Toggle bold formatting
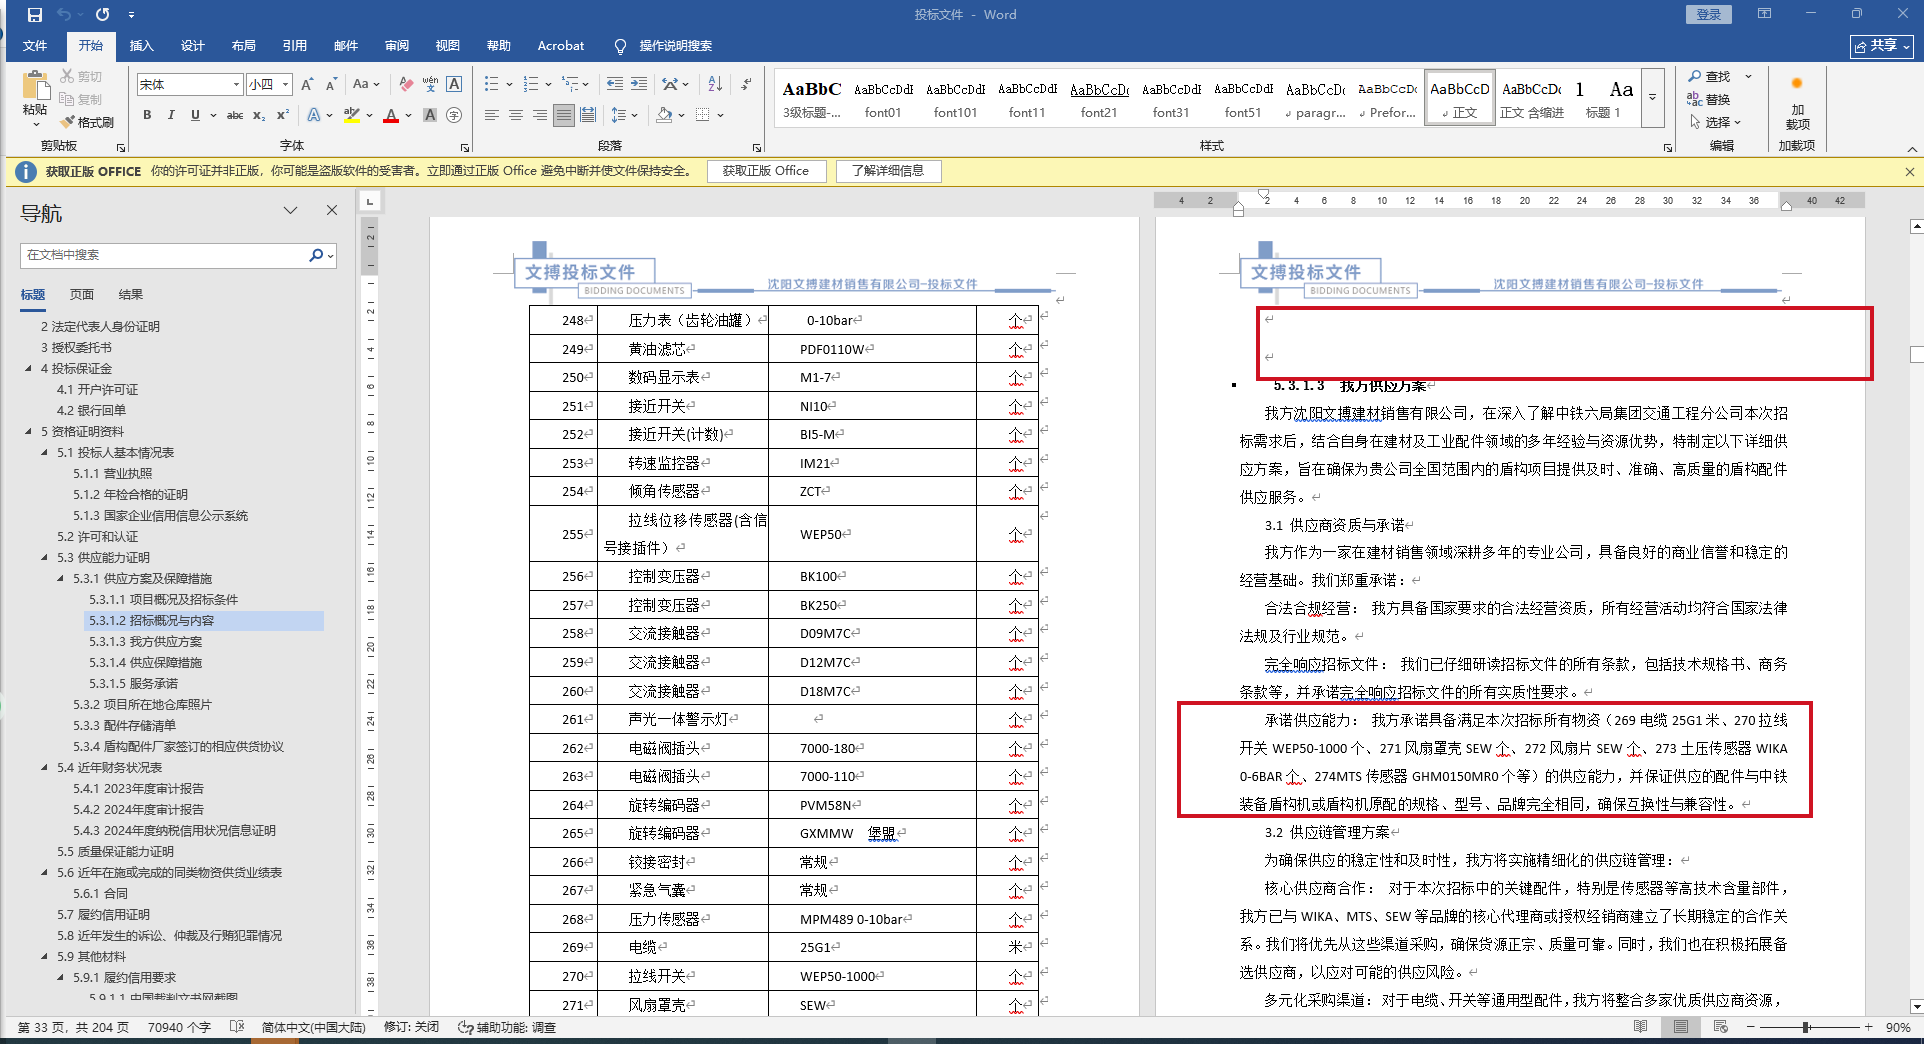1924x1044 pixels. coord(147,115)
